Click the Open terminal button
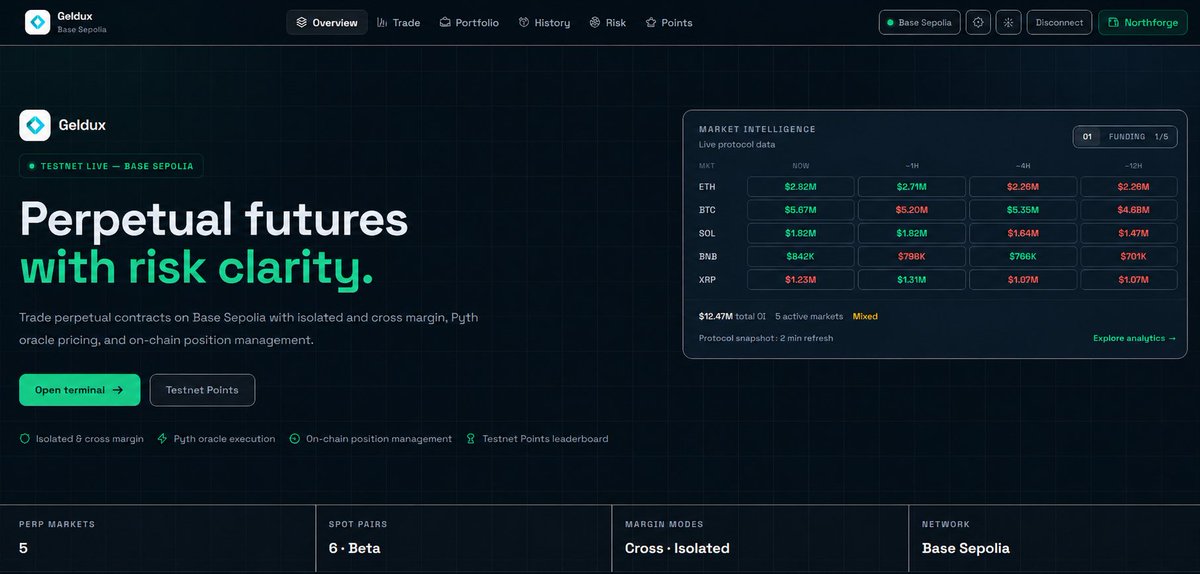The height and width of the screenshot is (574, 1200). (x=79, y=390)
